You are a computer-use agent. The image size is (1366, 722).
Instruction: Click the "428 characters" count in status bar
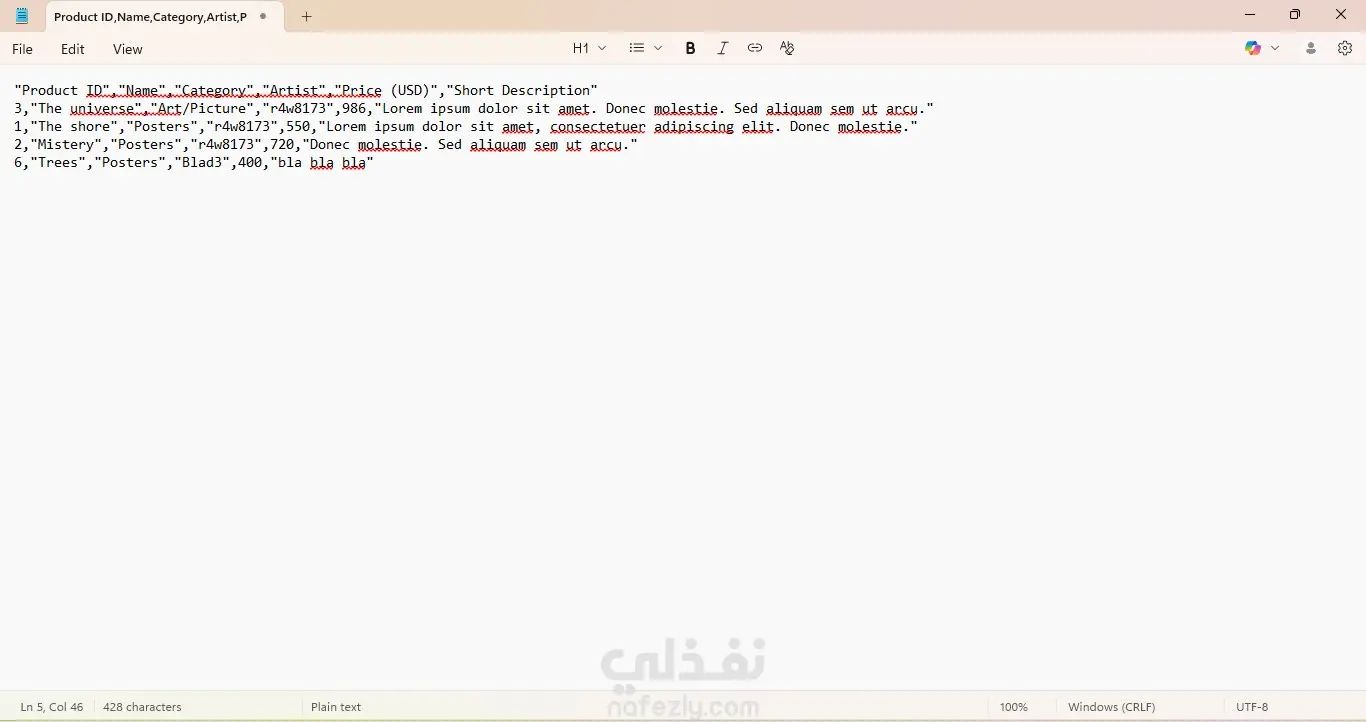(142, 707)
